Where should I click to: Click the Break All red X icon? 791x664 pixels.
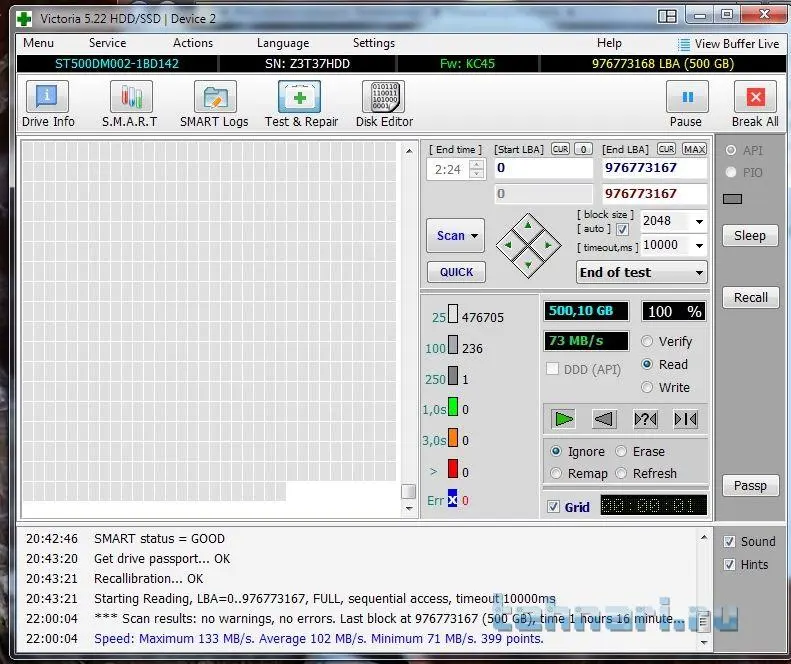click(x=755, y=97)
